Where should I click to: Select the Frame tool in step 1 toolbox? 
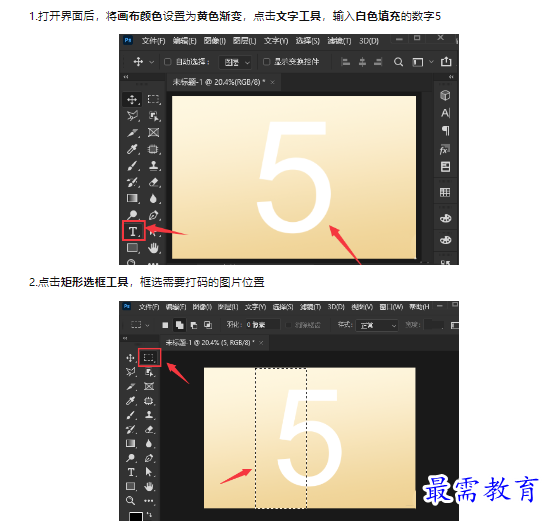153,133
